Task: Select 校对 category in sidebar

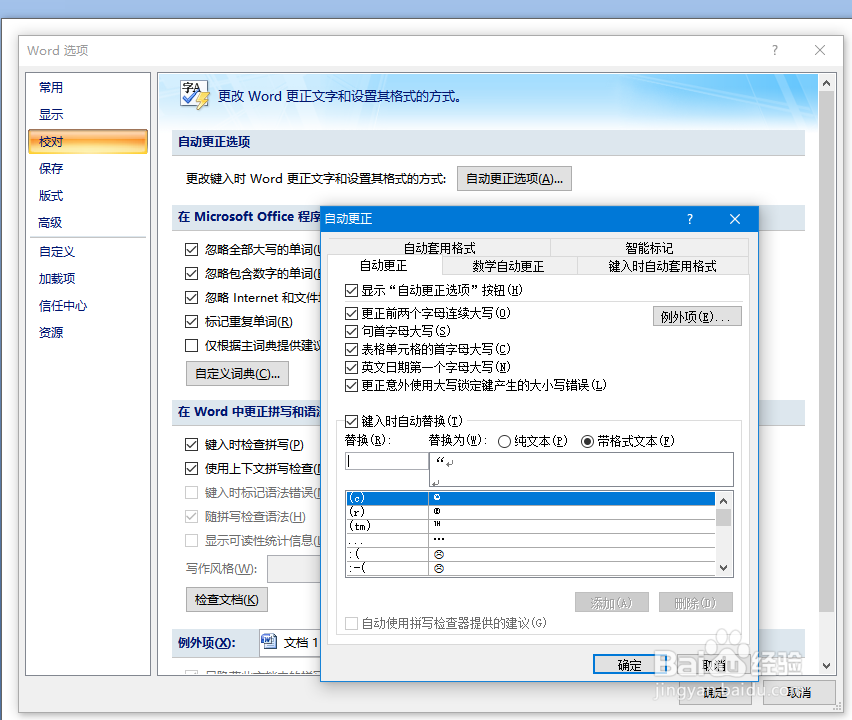Action: point(87,142)
